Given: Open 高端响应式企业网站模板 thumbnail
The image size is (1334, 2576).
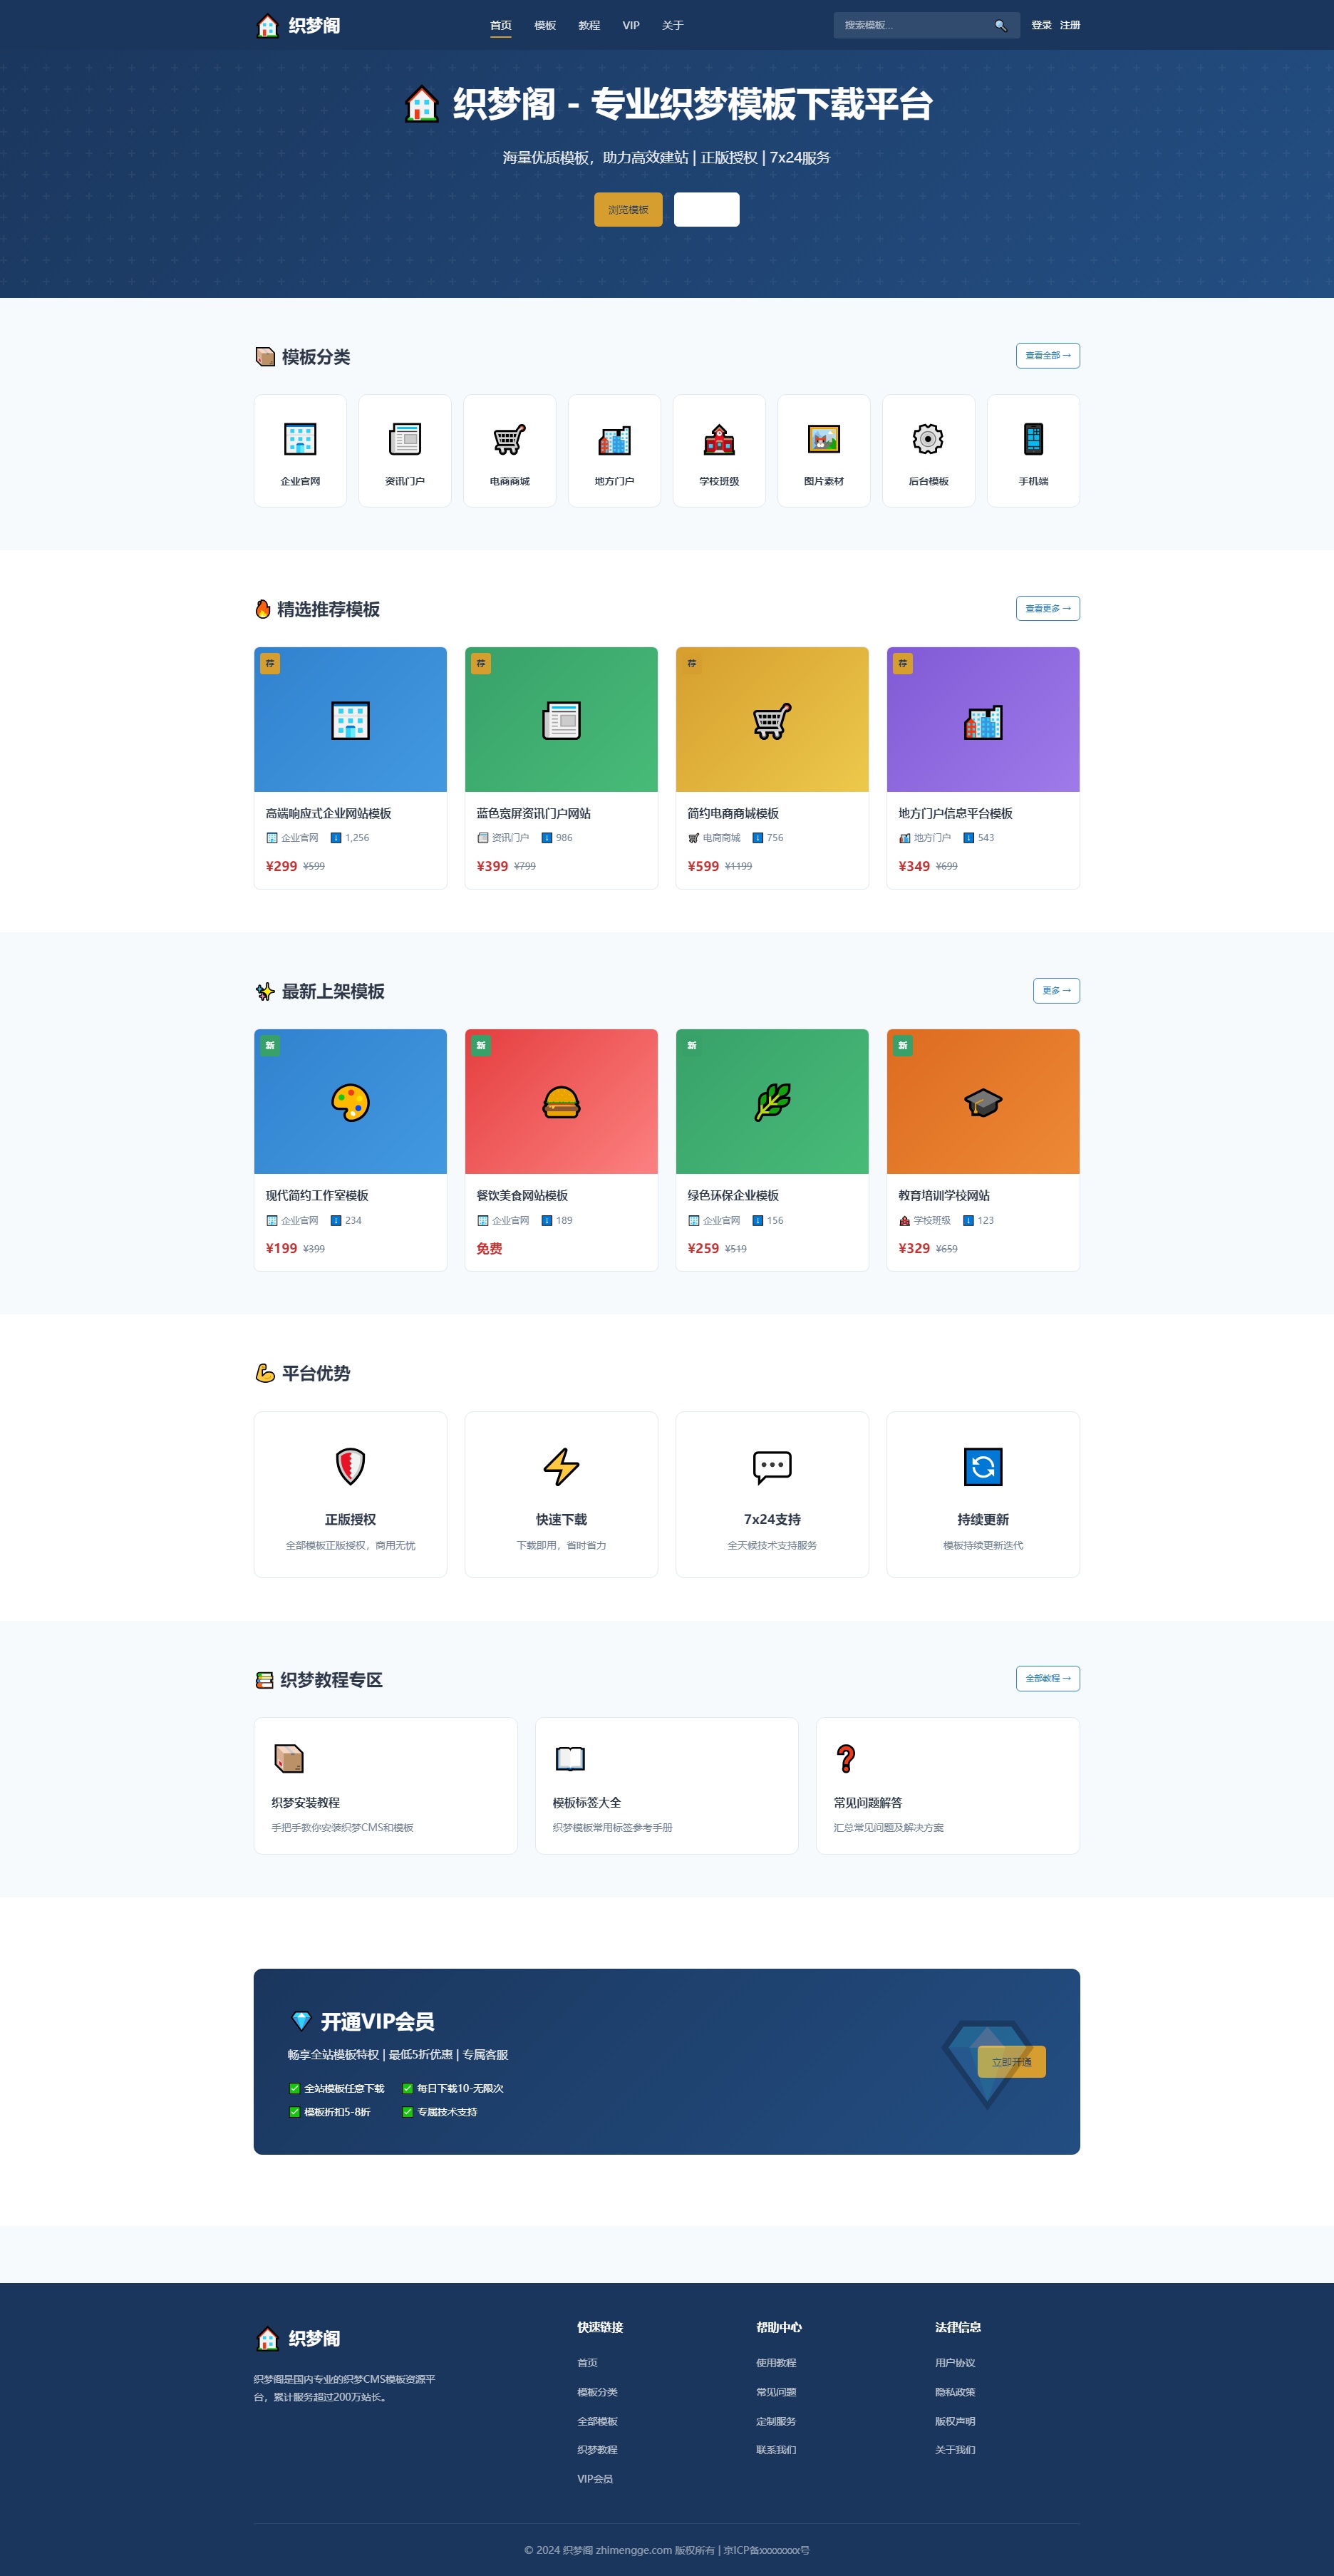Looking at the screenshot, I should [x=350, y=719].
